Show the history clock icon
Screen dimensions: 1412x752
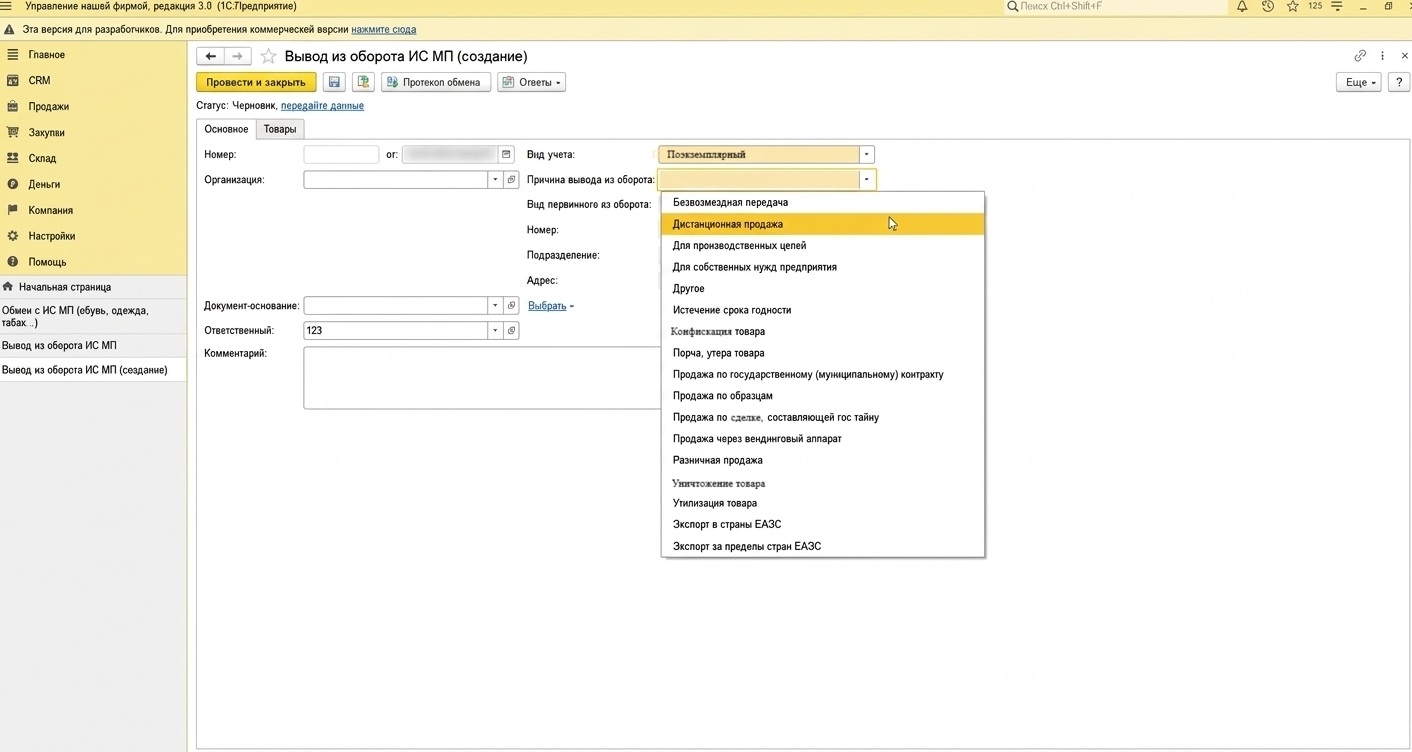(x=1267, y=6)
